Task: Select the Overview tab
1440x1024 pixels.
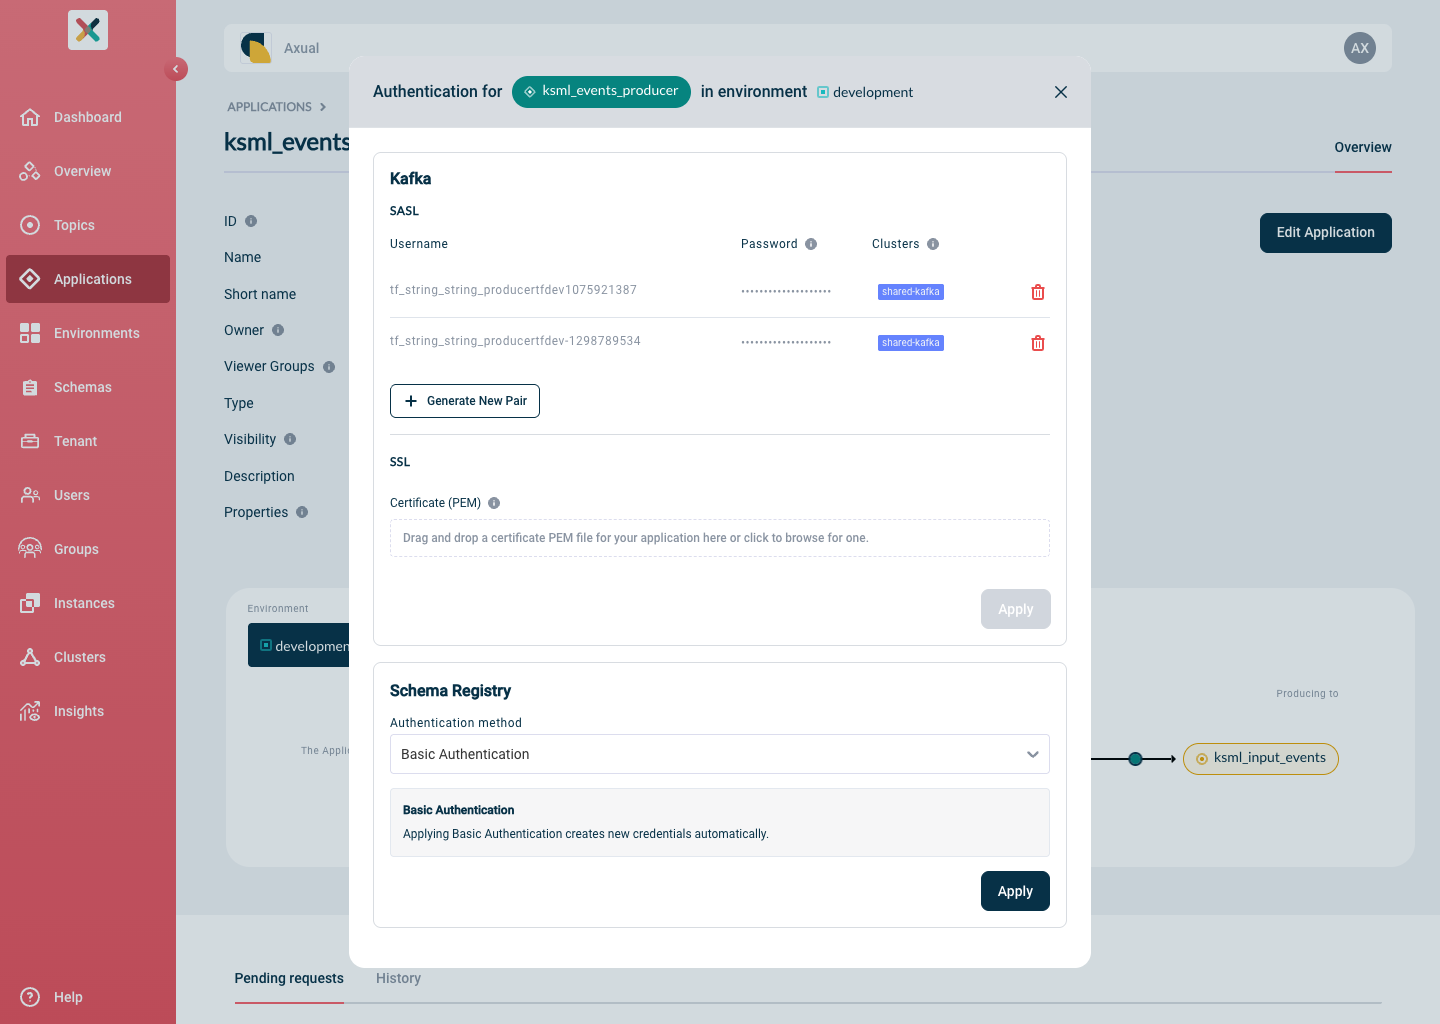Action: coord(1363,147)
